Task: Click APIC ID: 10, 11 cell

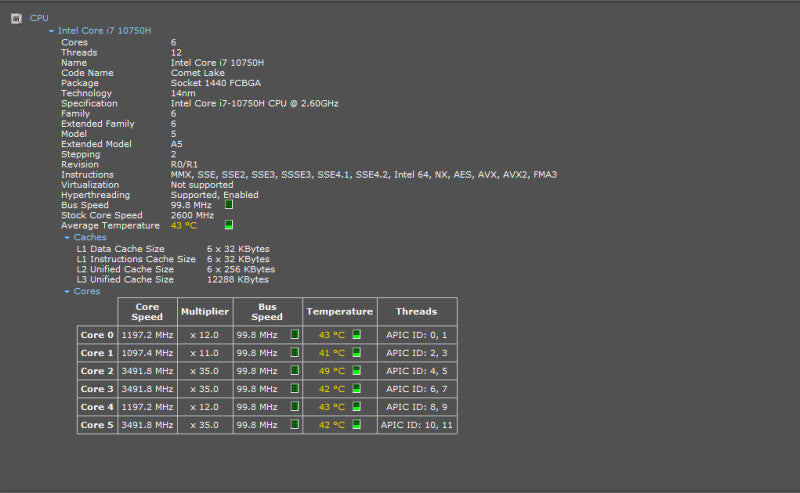Action: tap(416, 425)
